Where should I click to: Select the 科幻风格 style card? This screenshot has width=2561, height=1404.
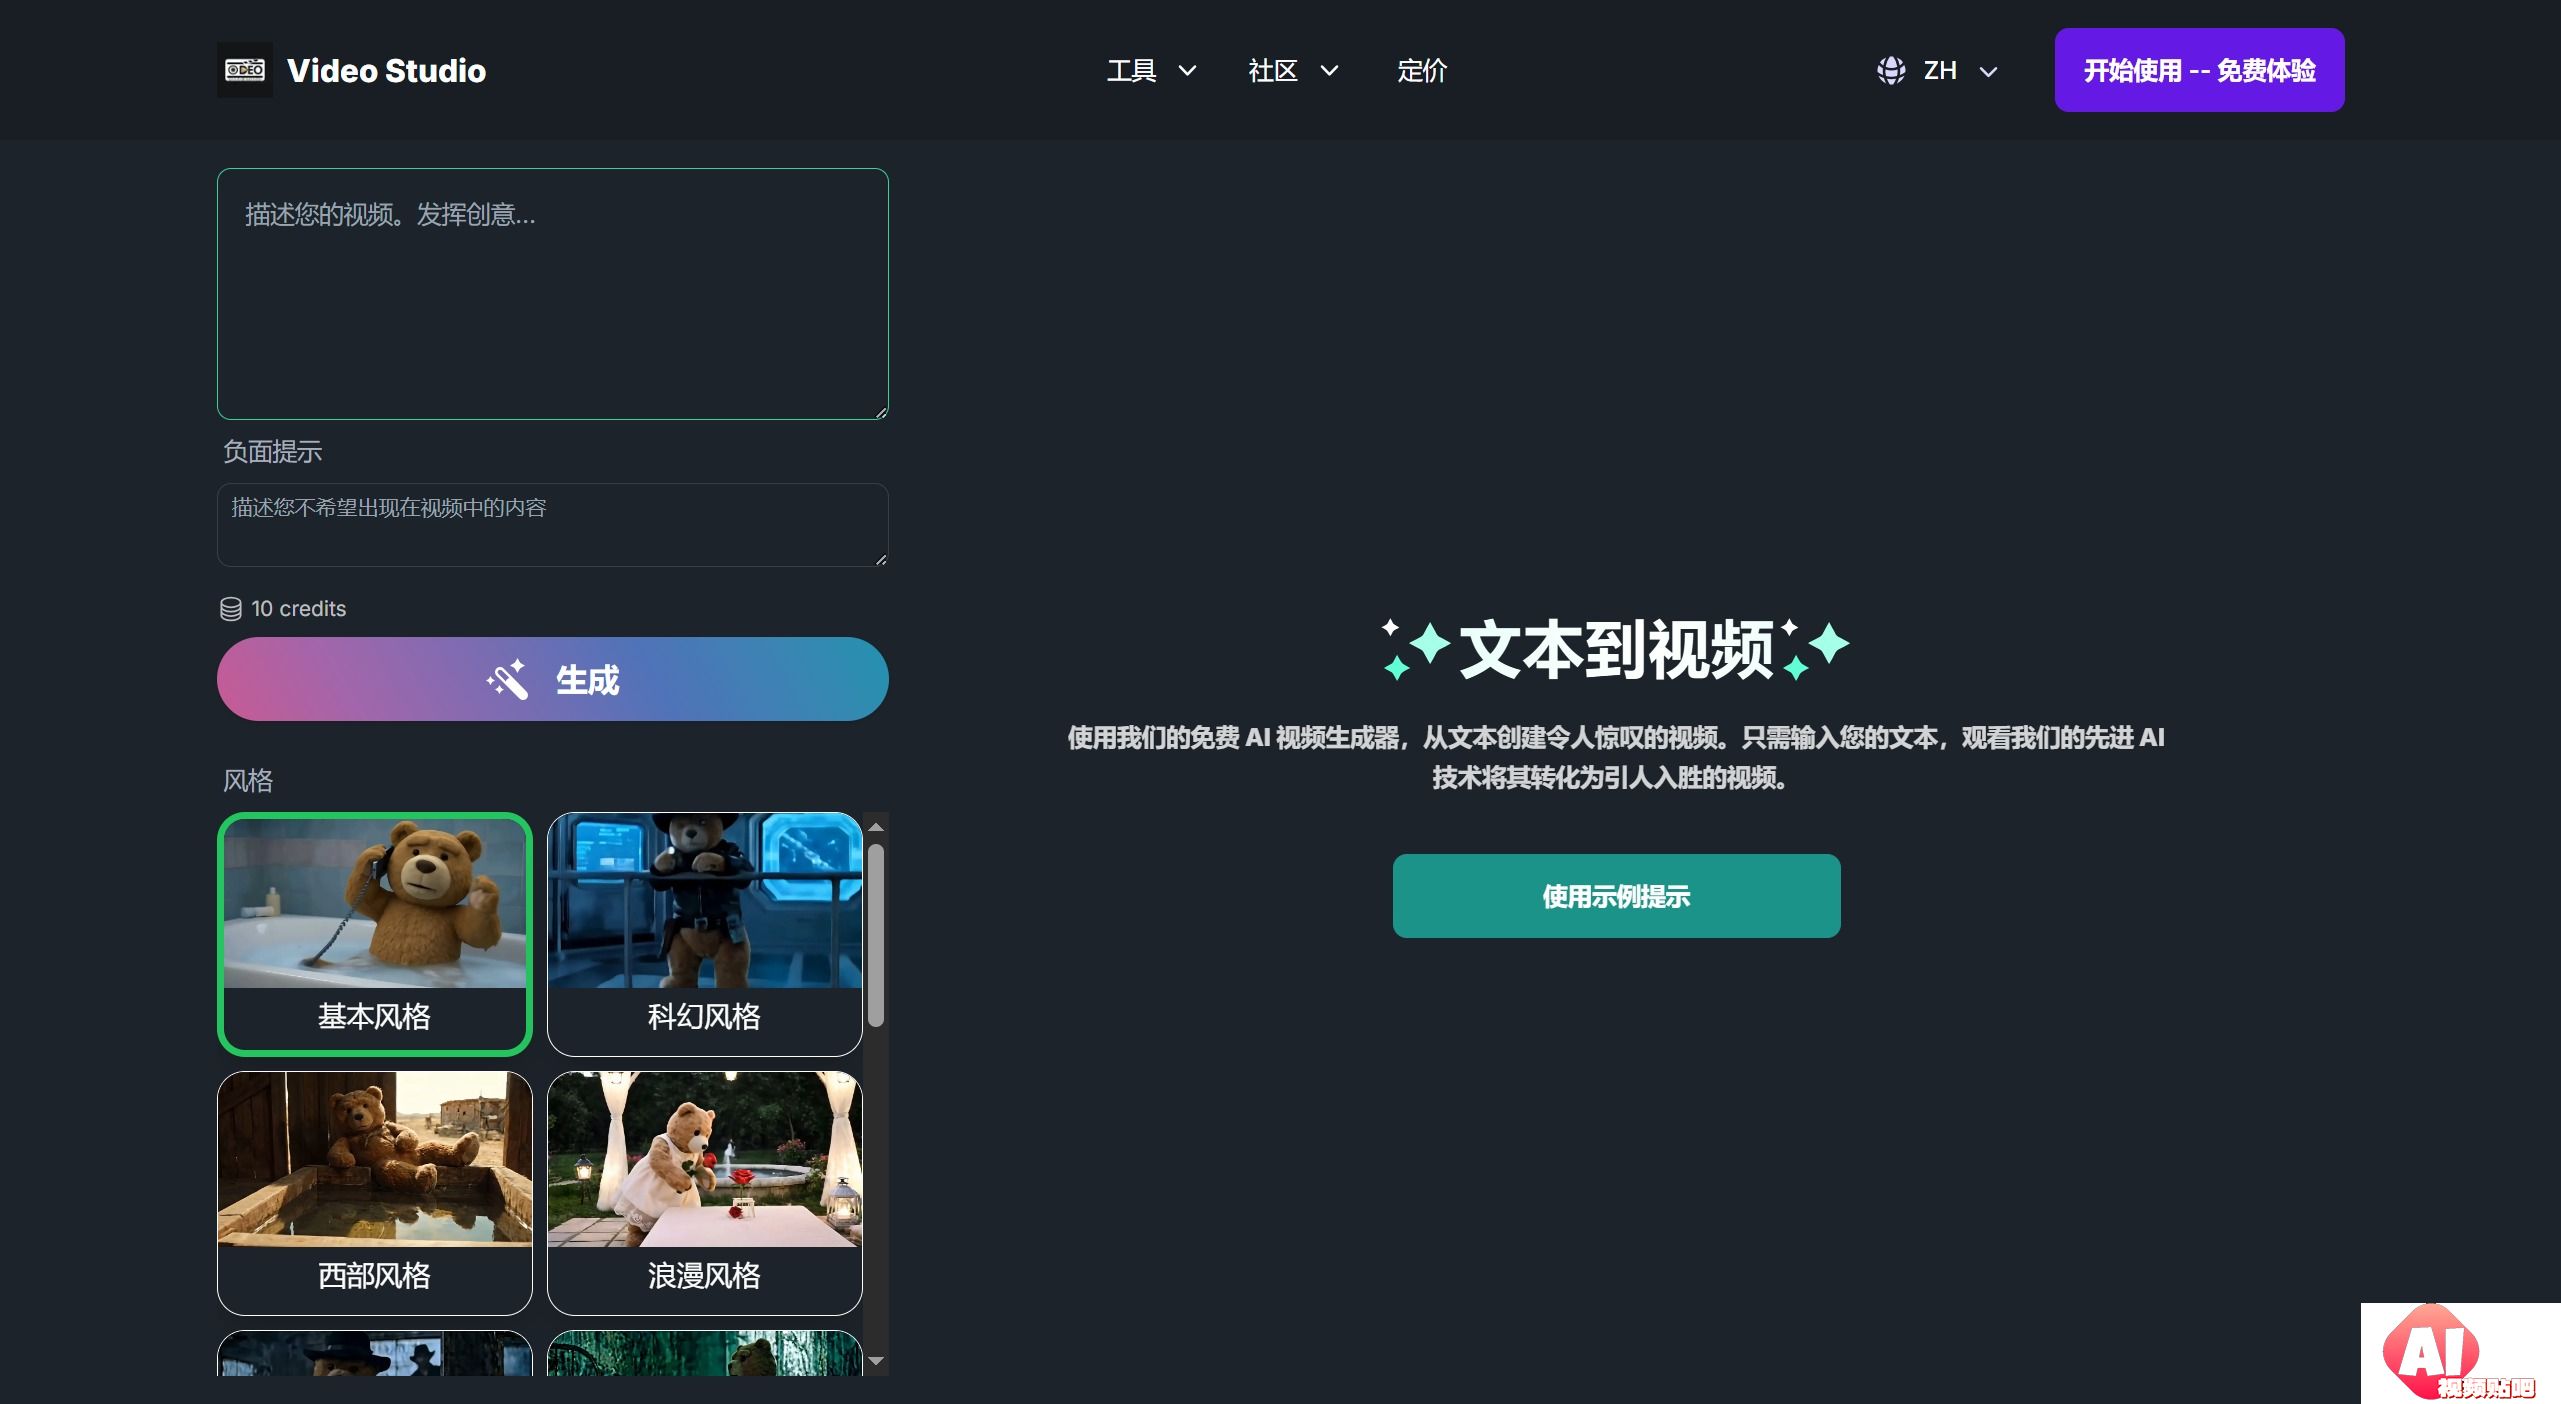pyautogui.click(x=705, y=934)
